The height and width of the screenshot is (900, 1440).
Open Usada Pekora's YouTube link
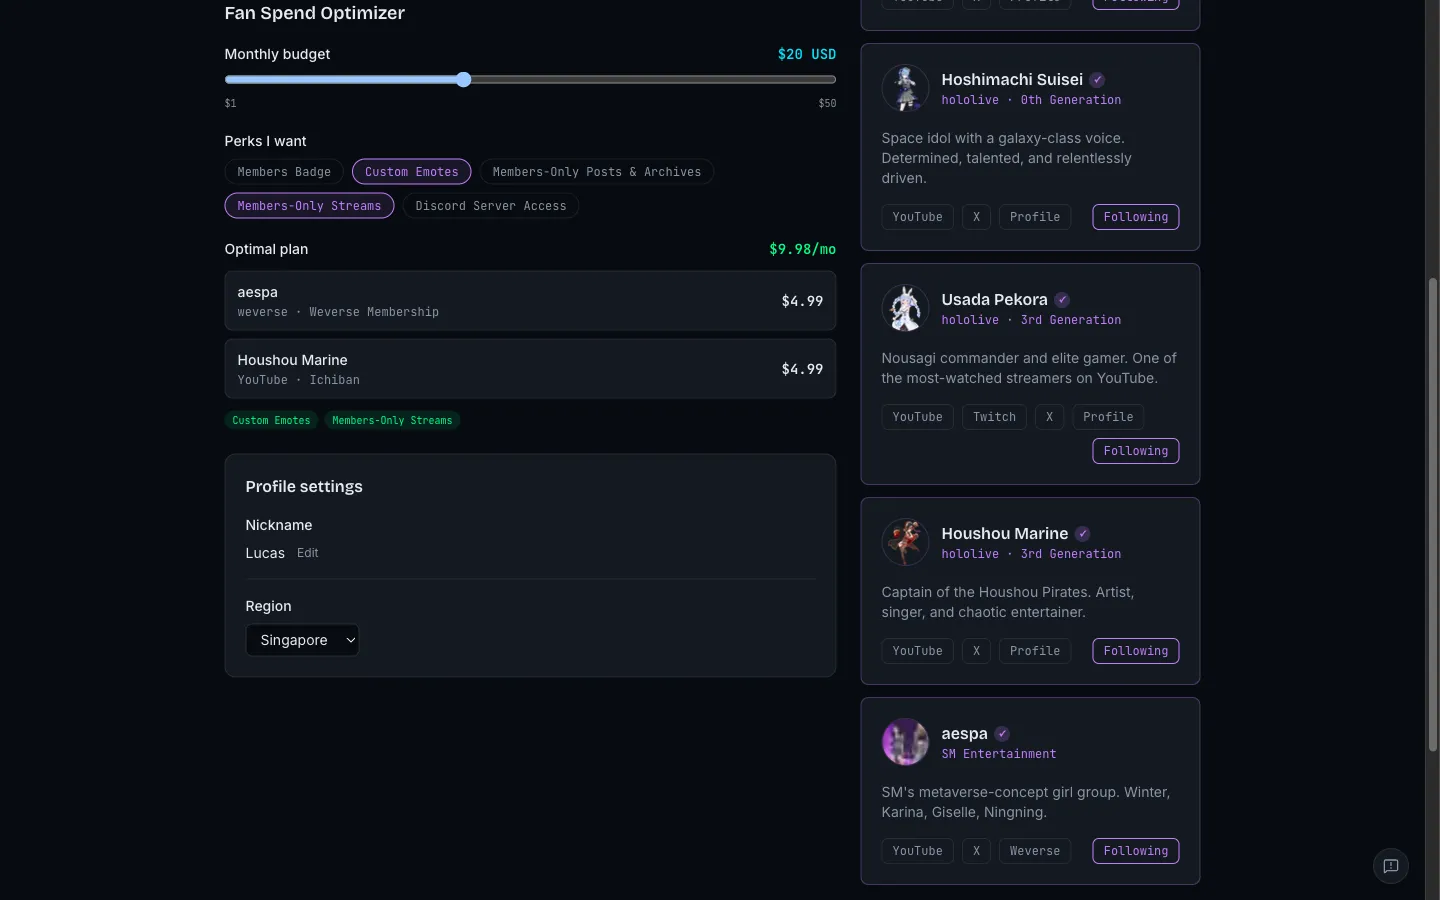click(917, 417)
